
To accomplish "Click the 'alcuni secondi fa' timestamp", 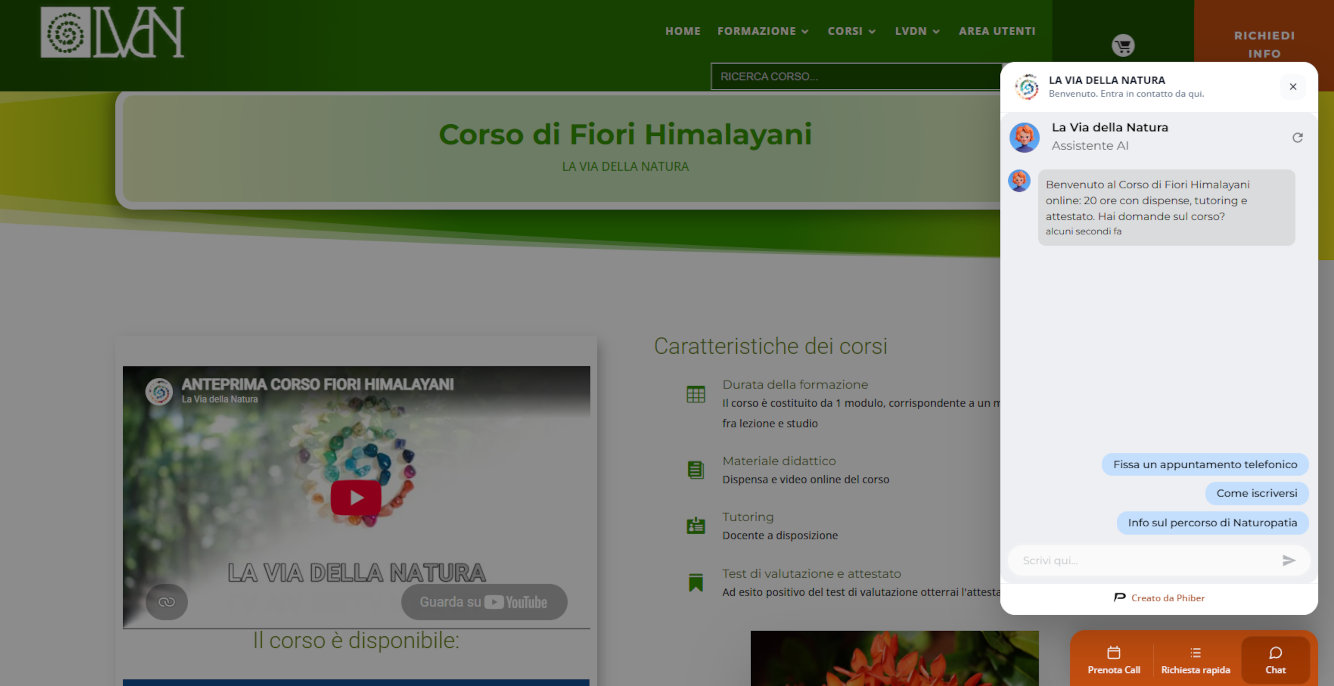I will tap(1084, 231).
